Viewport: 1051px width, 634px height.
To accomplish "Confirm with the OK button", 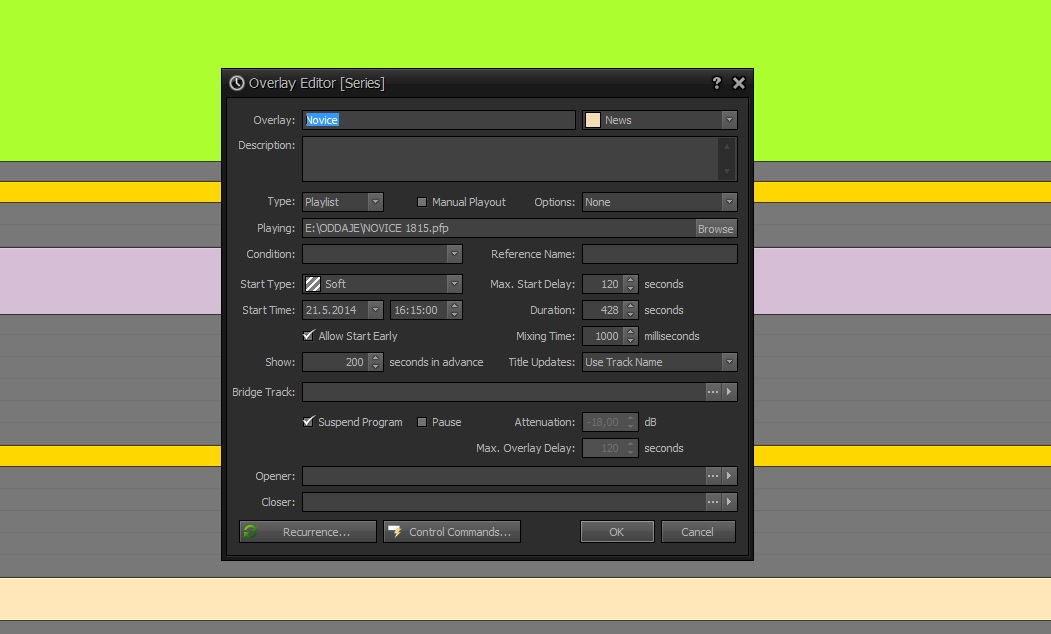I will [x=617, y=531].
